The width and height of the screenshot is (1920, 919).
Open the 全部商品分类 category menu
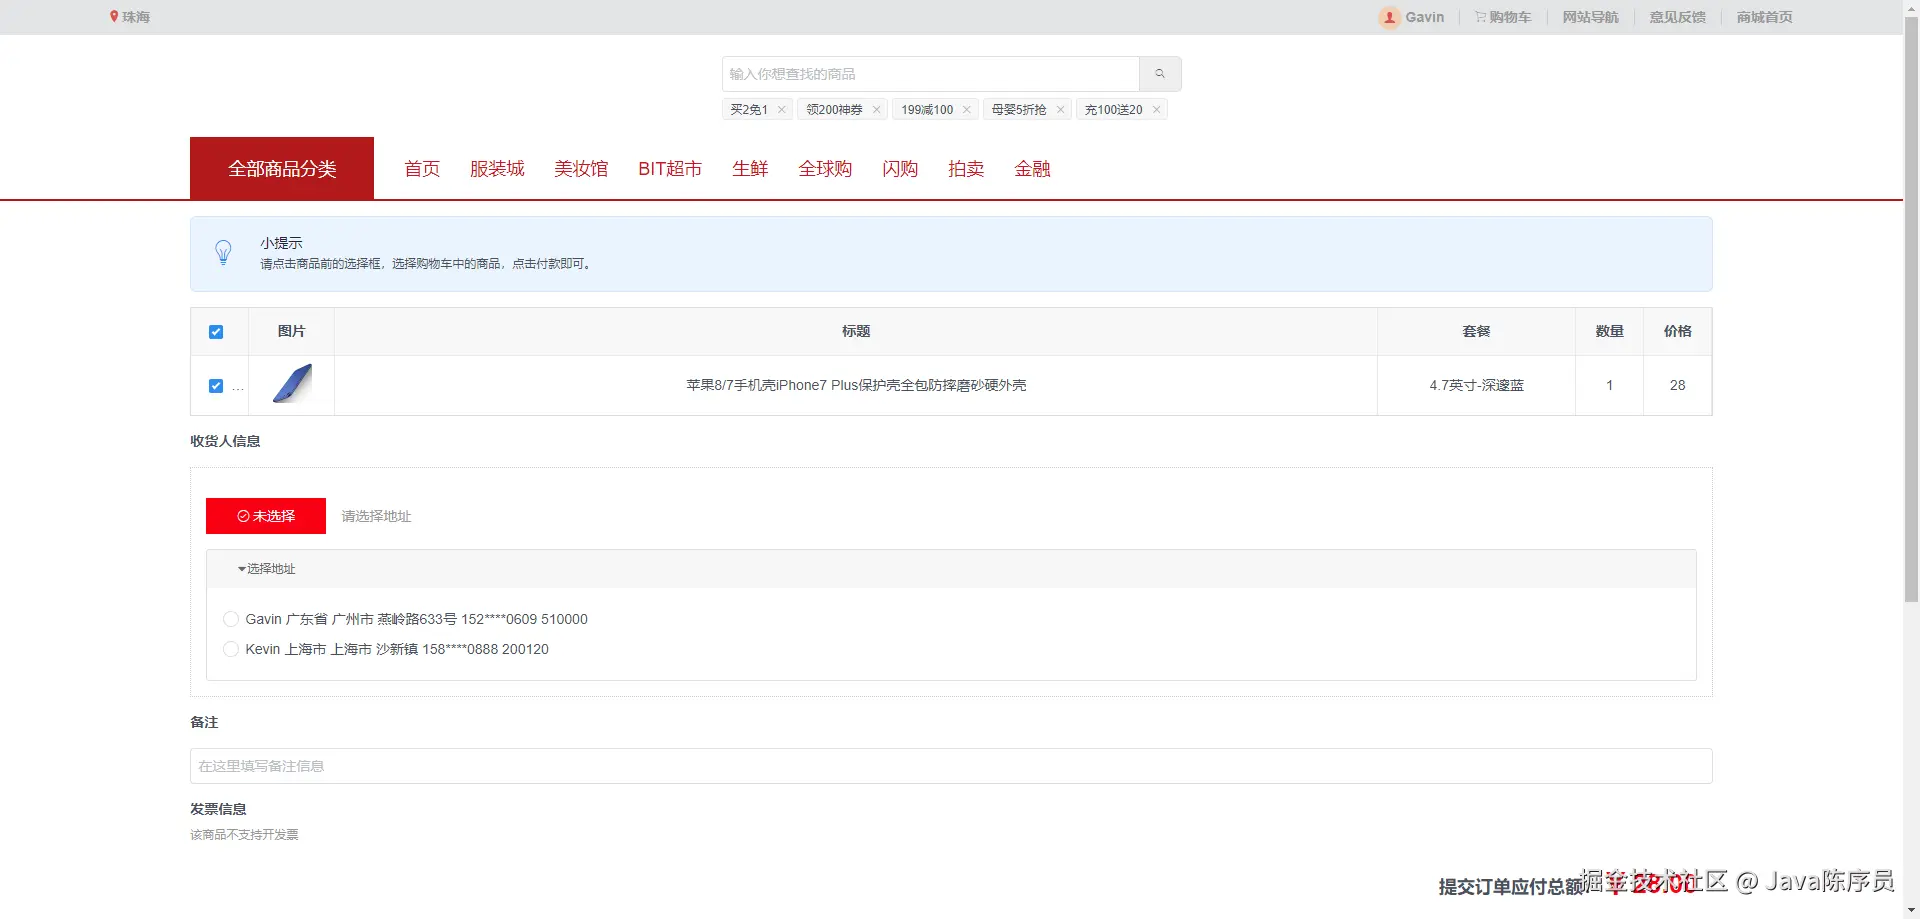pos(282,169)
